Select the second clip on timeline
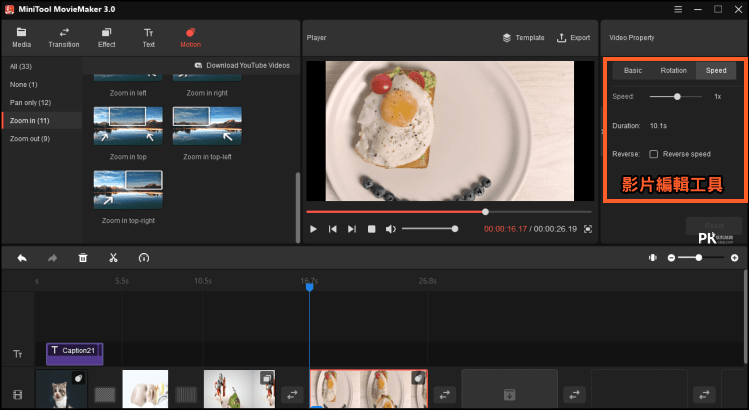This screenshot has width=749, height=410. tap(145, 389)
